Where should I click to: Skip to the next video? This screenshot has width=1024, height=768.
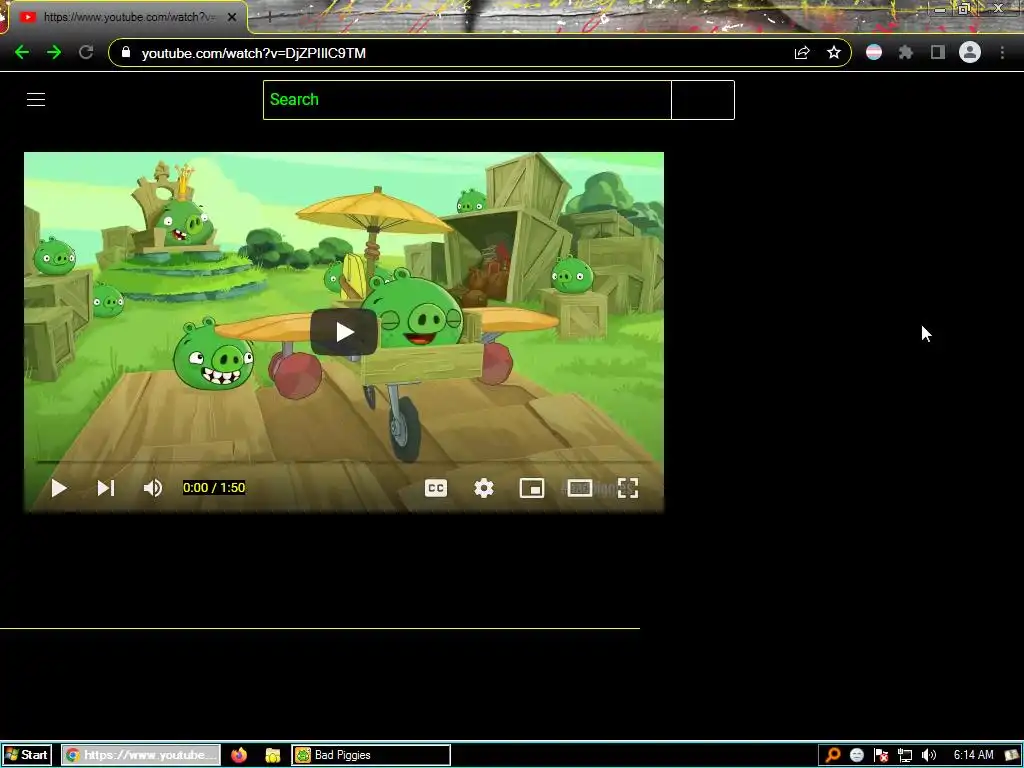(106, 488)
